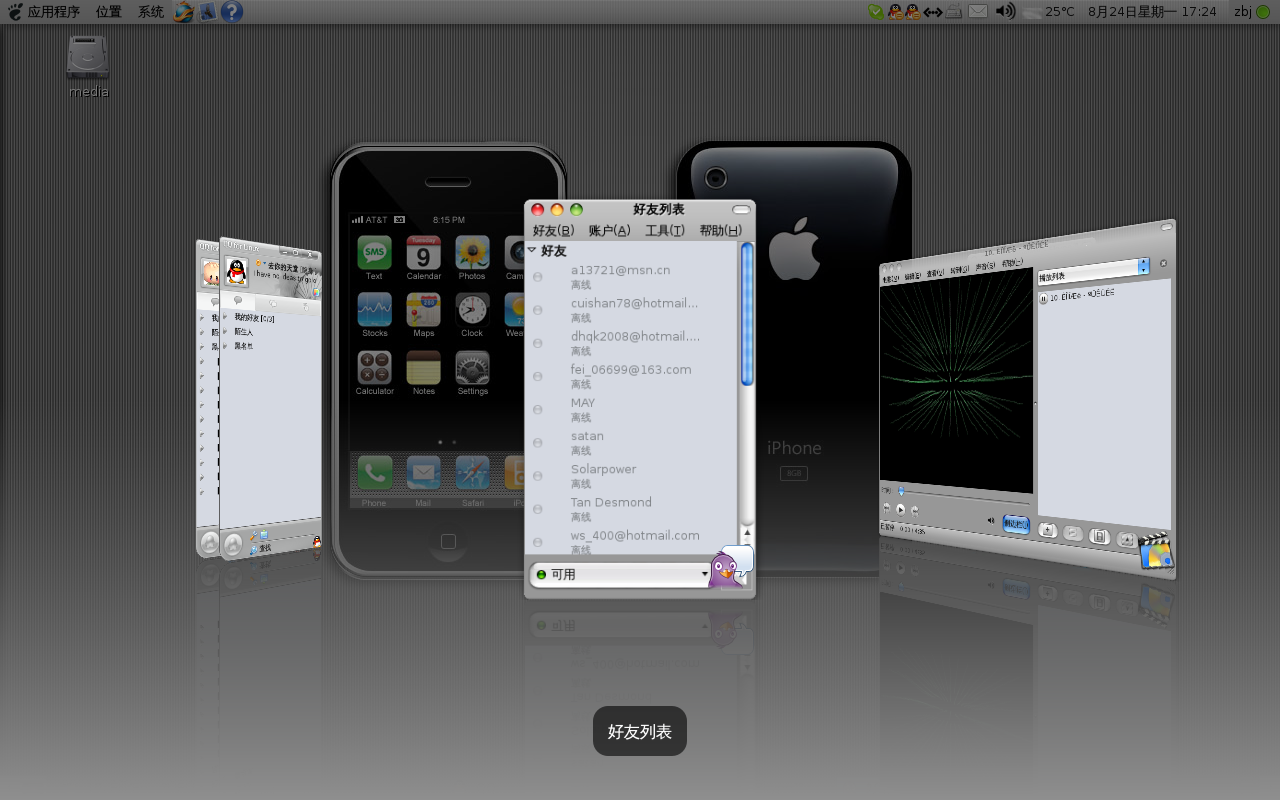The image size is (1280, 800).
Task: Select contact MAY in buddy list
Action: click(632, 409)
